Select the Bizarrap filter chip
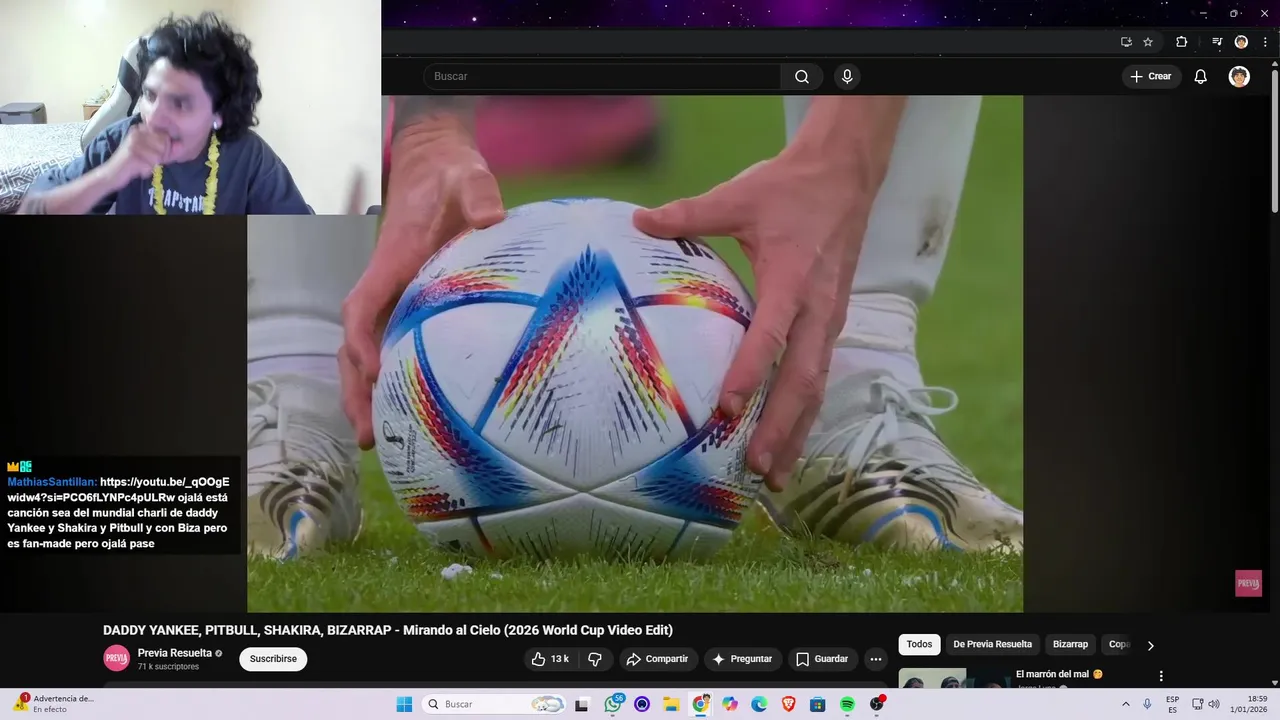Image resolution: width=1280 pixels, height=720 pixels. (1070, 644)
